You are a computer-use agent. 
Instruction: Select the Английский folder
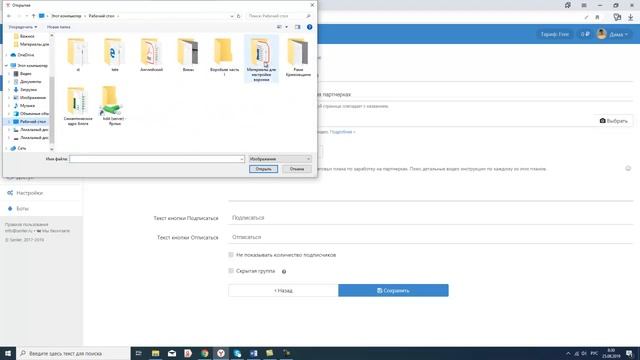(x=151, y=55)
